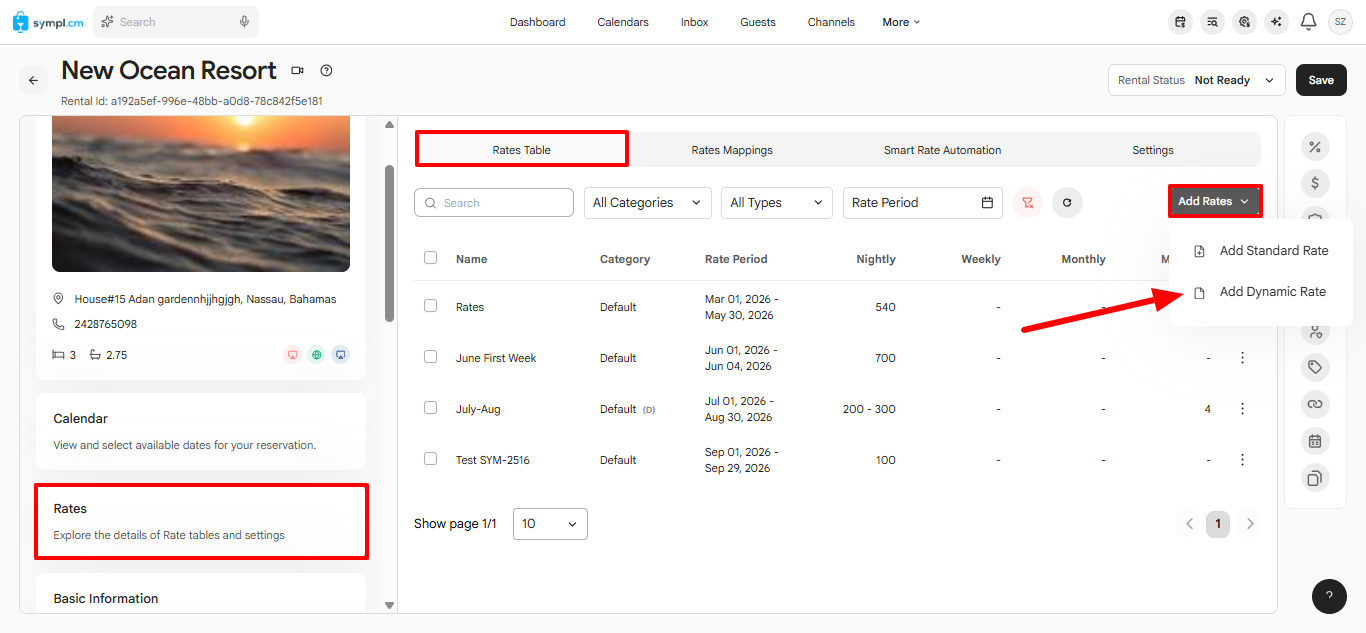Open the copy icon in right sidebar
The width and height of the screenshot is (1366, 633).
(1315, 478)
